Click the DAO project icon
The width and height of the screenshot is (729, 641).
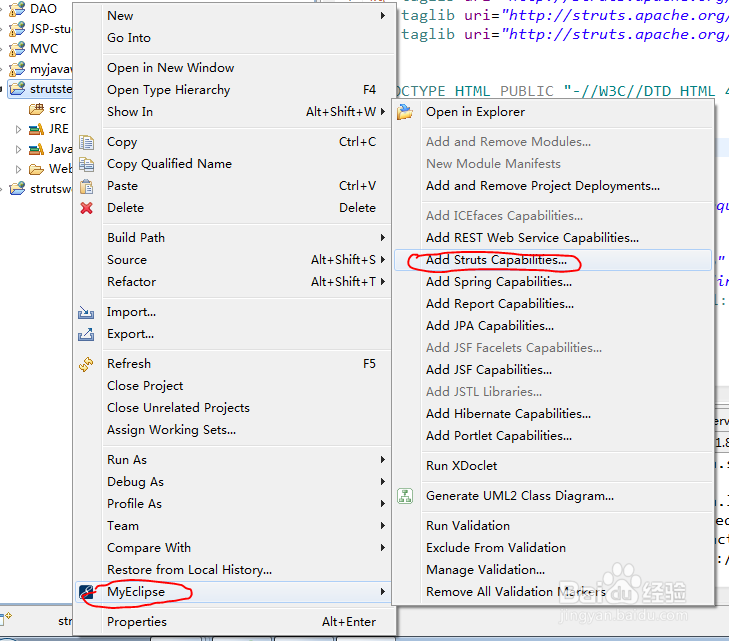point(17,9)
